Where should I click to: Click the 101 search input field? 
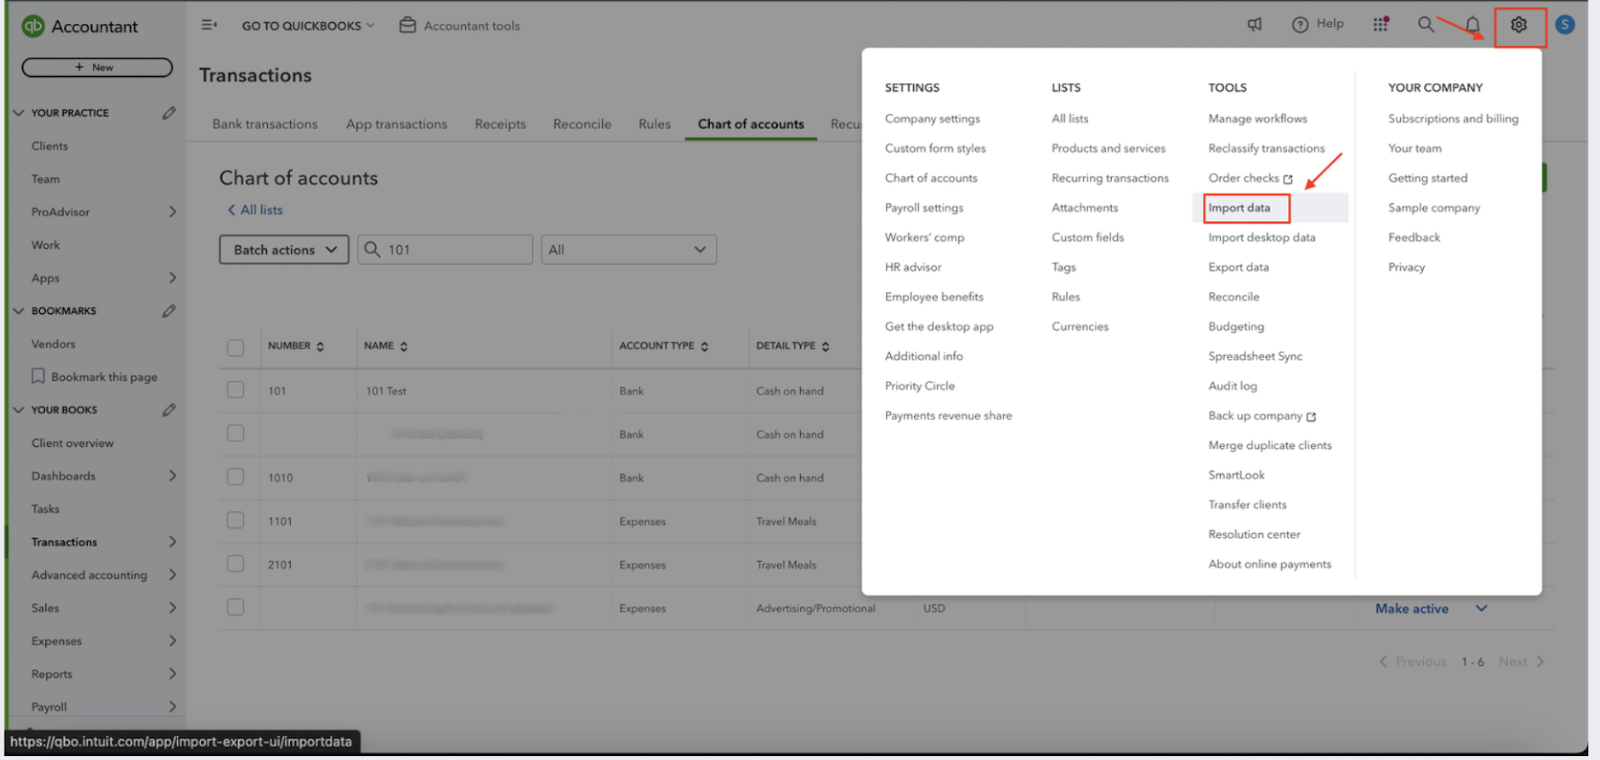(445, 249)
